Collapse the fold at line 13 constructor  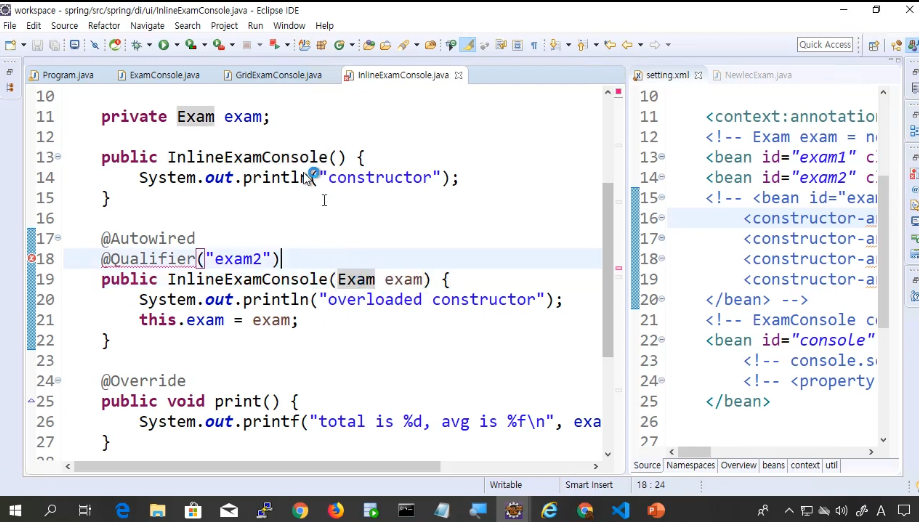tap(58, 156)
